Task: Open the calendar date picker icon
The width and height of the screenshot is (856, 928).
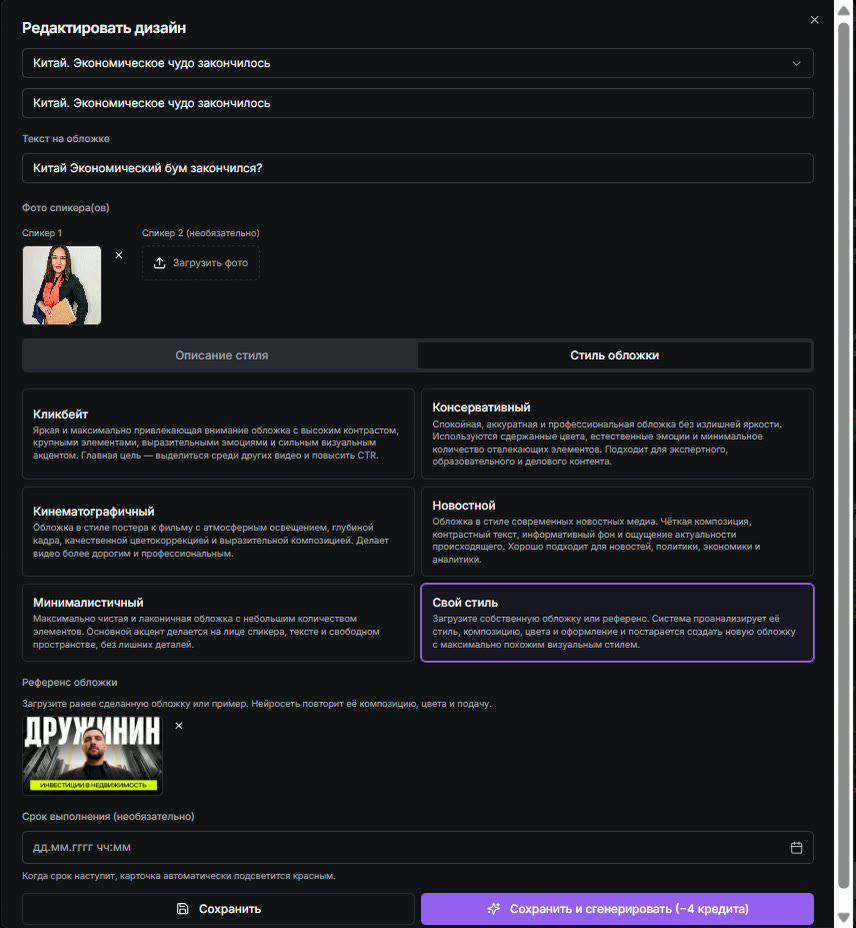Action: (x=796, y=848)
